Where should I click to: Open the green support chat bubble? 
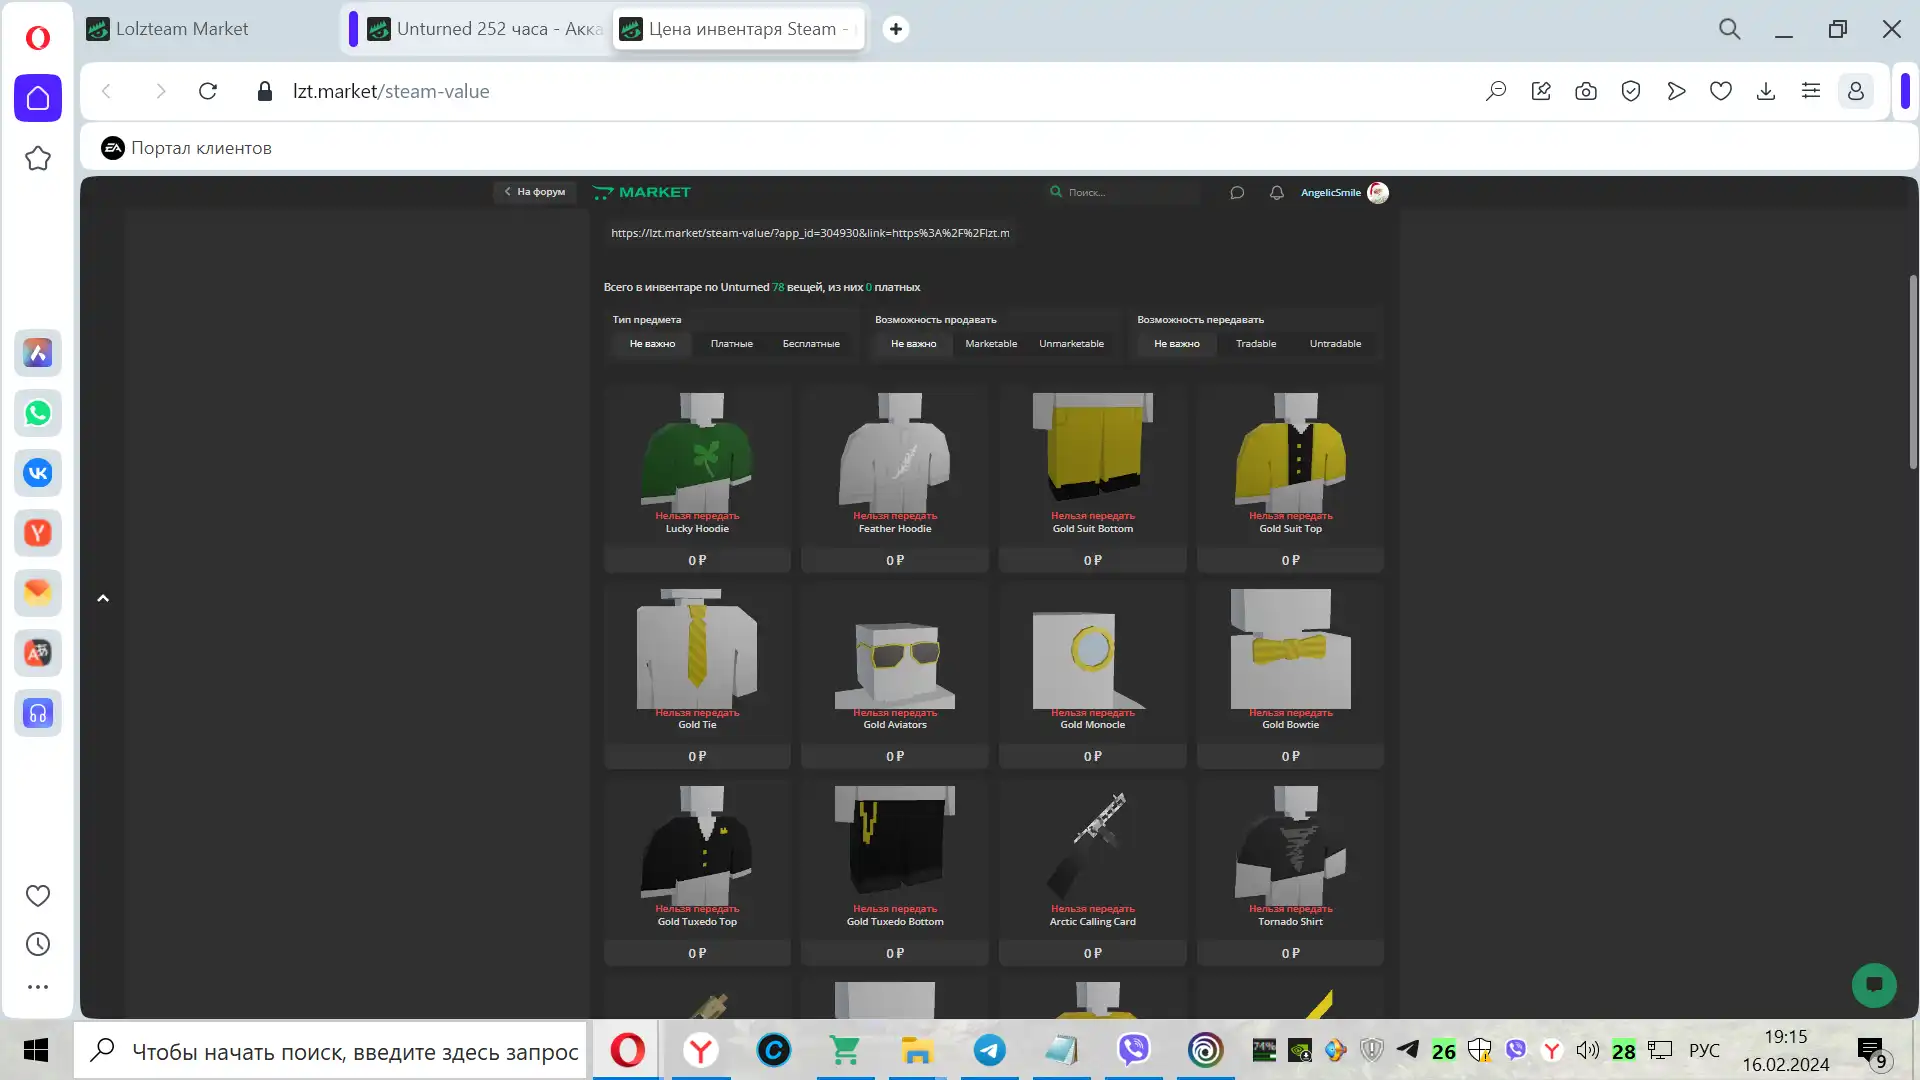1874,985
